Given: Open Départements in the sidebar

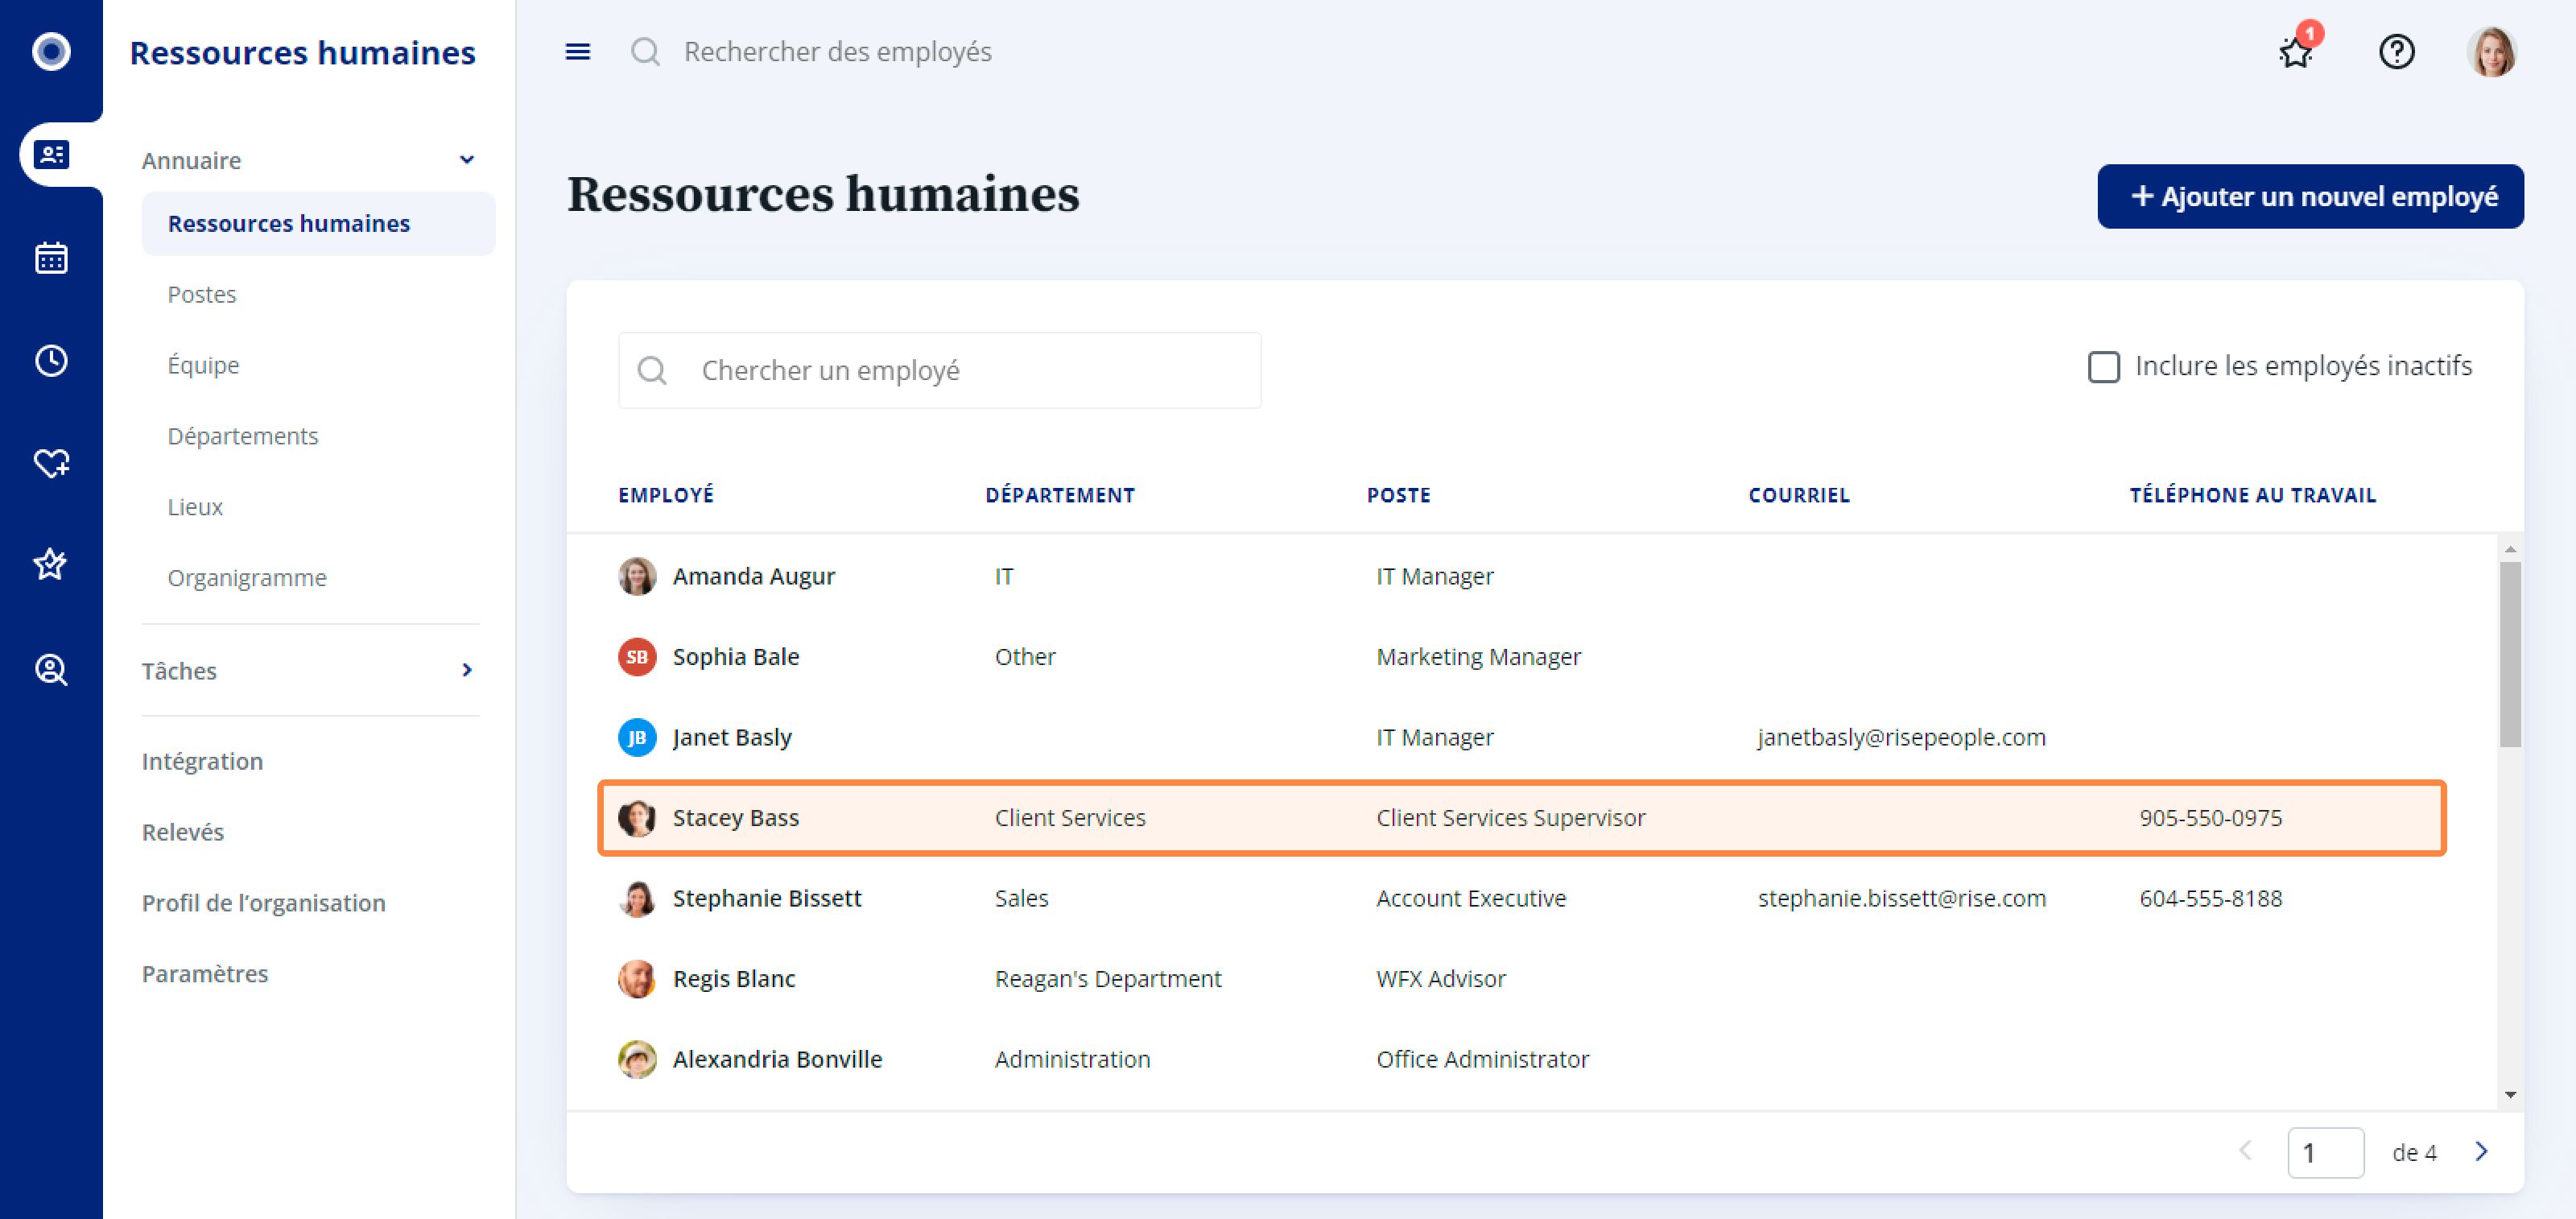Looking at the screenshot, I should pos(243,436).
